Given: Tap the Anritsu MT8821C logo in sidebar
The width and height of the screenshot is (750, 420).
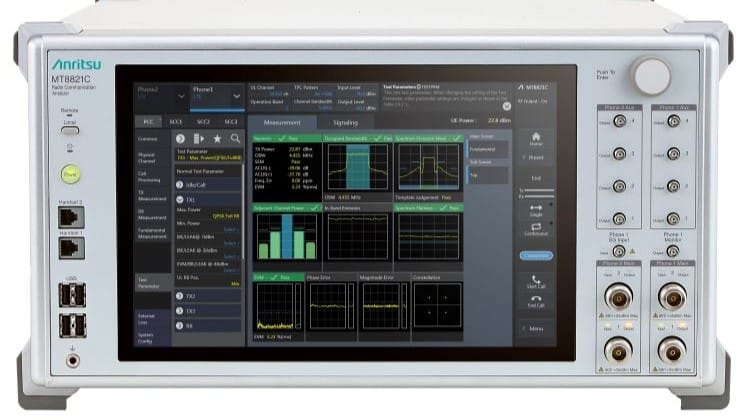Looking at the screenshot, I should (x=533, y=88).
